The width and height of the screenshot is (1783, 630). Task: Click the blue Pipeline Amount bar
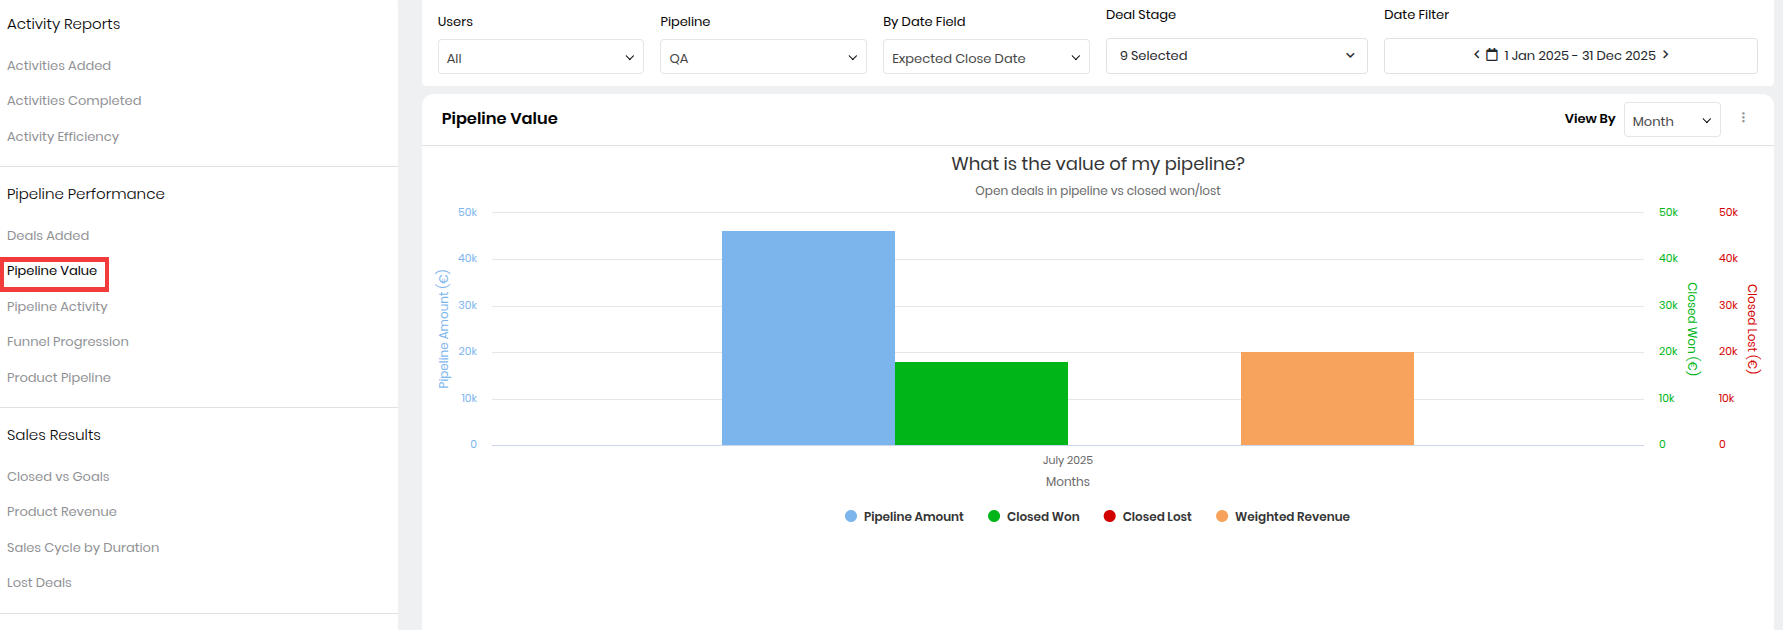coord(808,338)
